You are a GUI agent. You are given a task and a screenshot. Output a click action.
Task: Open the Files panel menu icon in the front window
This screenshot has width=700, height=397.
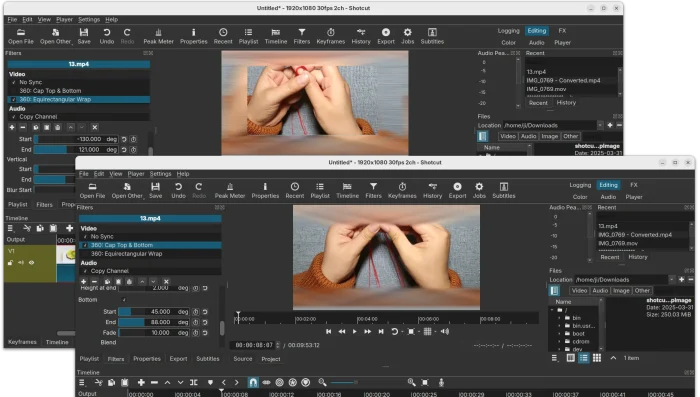[x=554, y=358]
